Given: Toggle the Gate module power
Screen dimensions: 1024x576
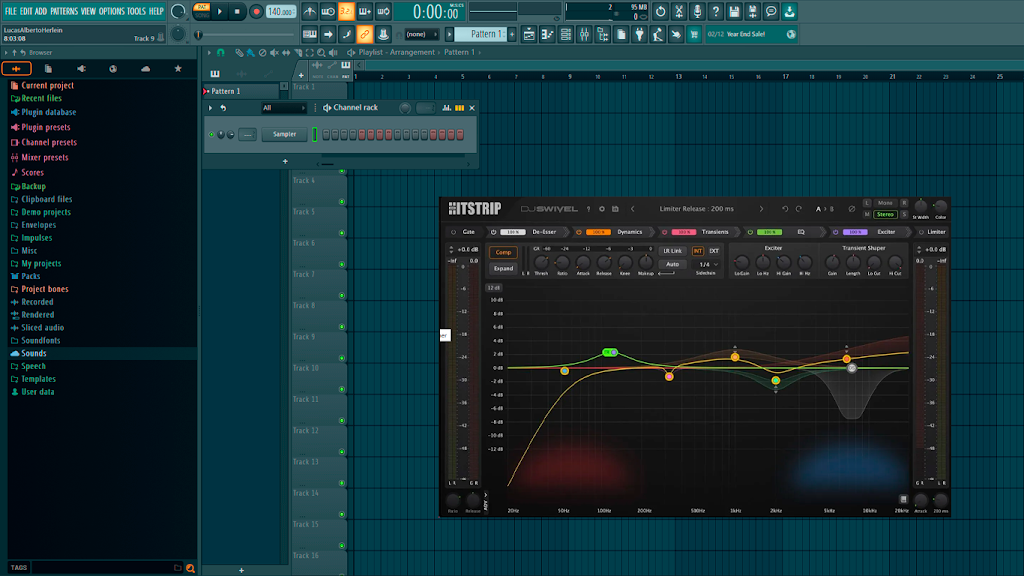Looking at the screenshot, I should (453, 232).
